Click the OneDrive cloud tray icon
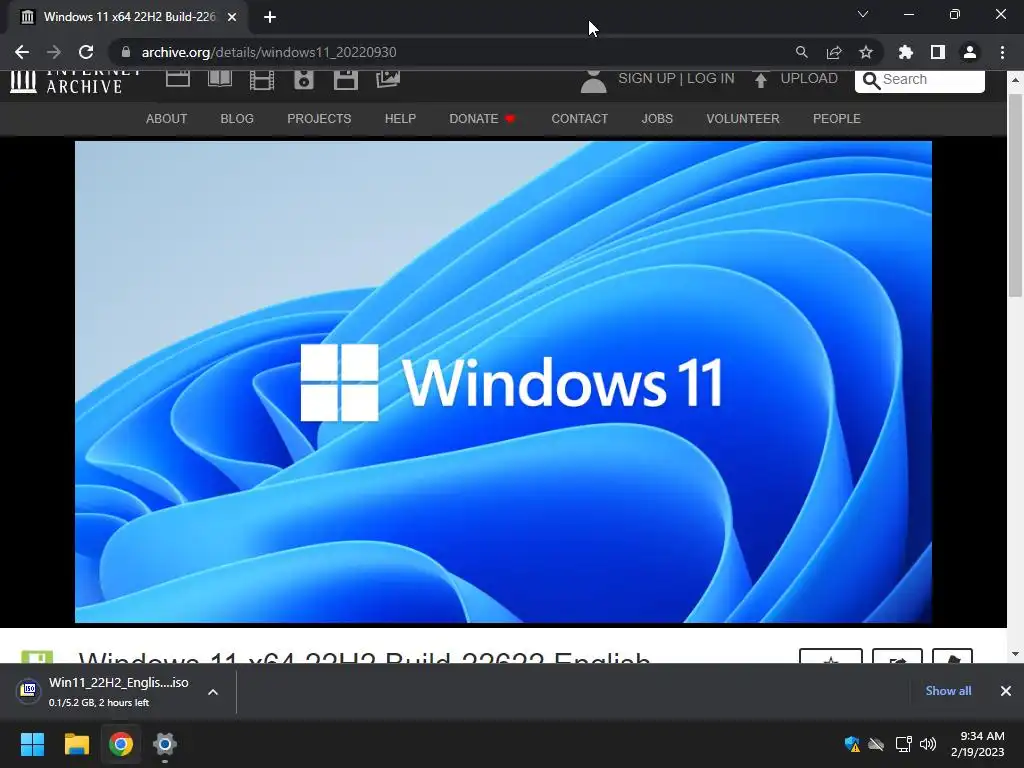 [x=876, y=744]
